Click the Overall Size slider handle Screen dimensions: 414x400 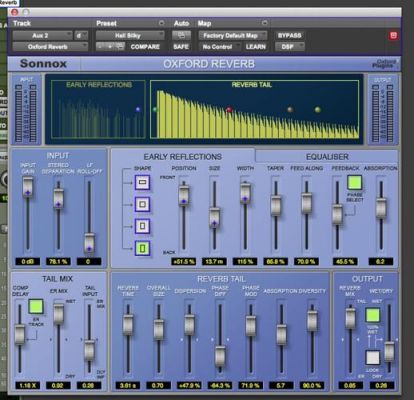159,330
